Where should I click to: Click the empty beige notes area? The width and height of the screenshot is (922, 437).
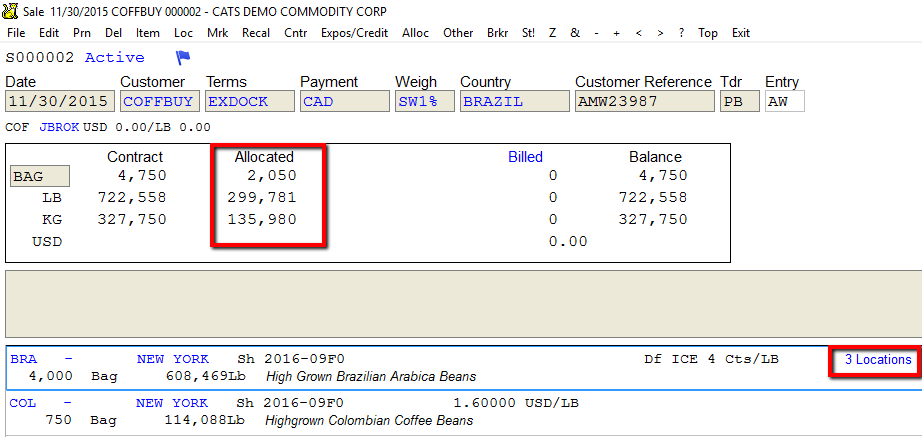[x=463, y=303]
